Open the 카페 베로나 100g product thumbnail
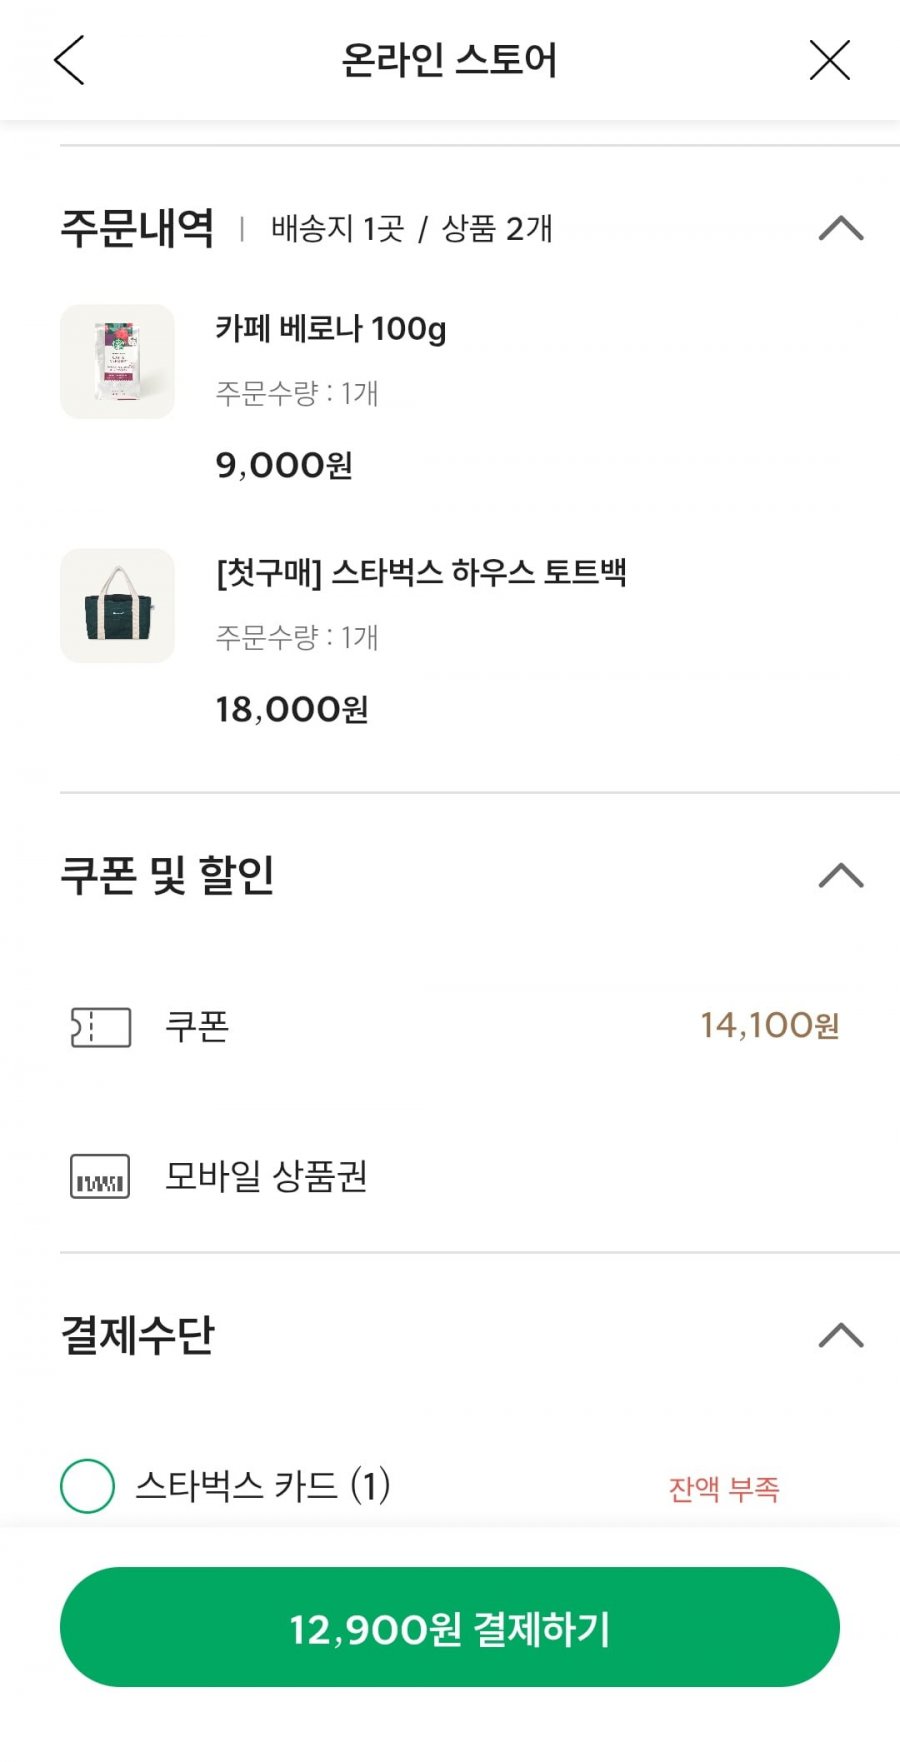The width and height of the screenshot is (900, 1762). 118,362
